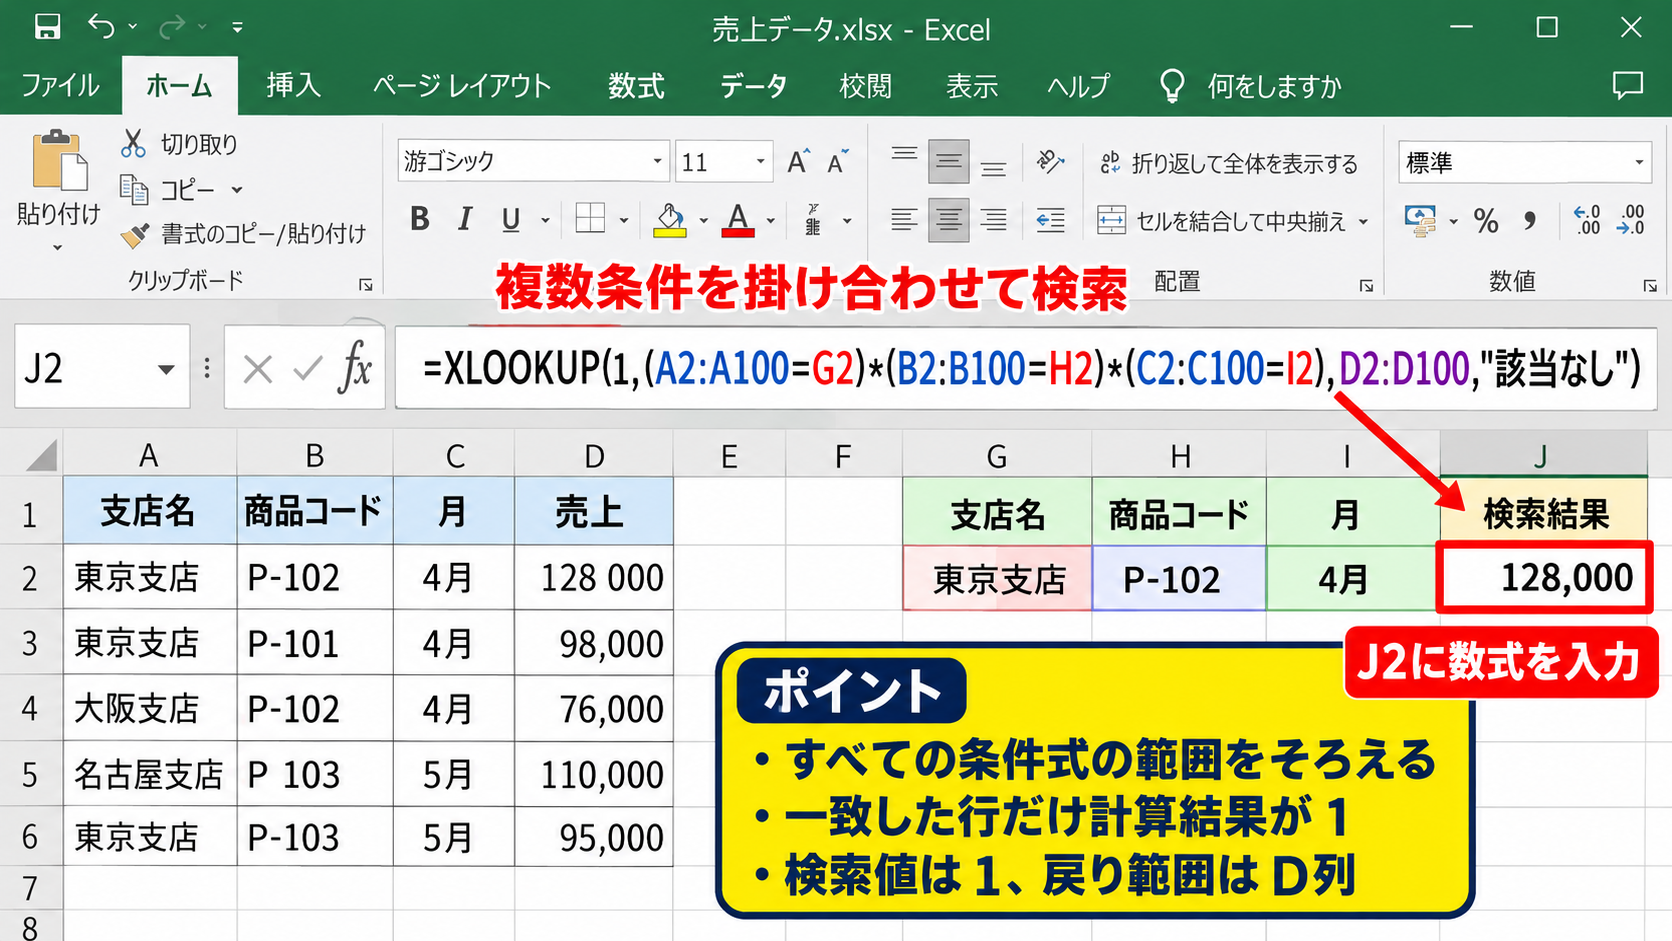Decrease font size with small A icon
1672x941 pixels.
point(838,162)
